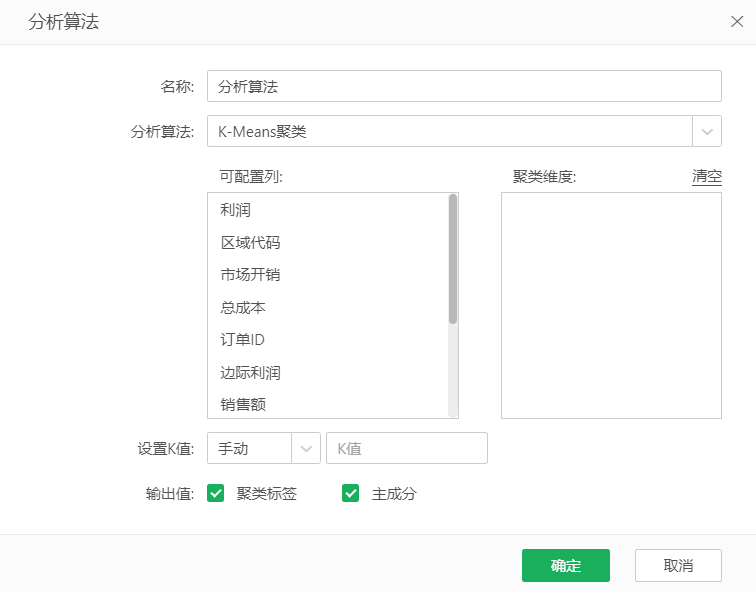Choose 边际利润 from configurable columns
The height and width of the screenshot is (592, 756).
250,373
